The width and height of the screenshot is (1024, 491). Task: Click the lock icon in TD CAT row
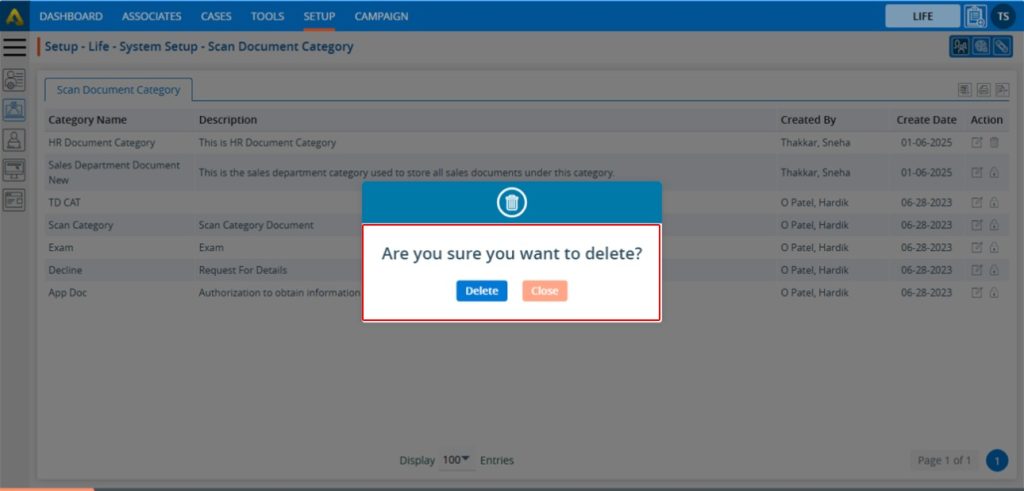[994, 202]
